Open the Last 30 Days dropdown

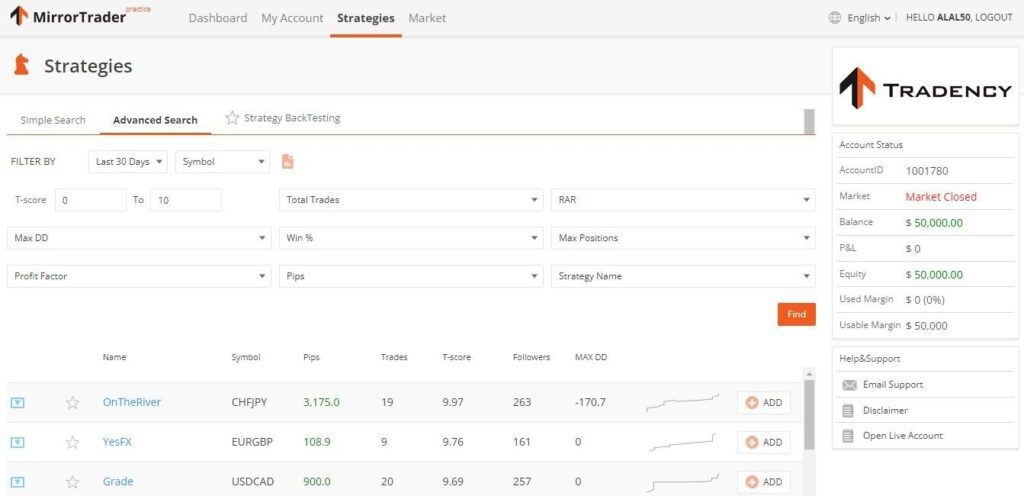[128, 162]
